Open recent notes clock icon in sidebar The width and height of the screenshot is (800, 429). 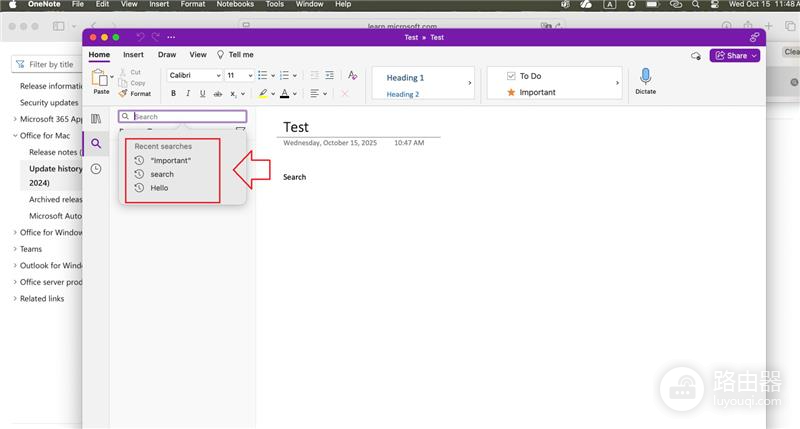click(x=96, y=169)
